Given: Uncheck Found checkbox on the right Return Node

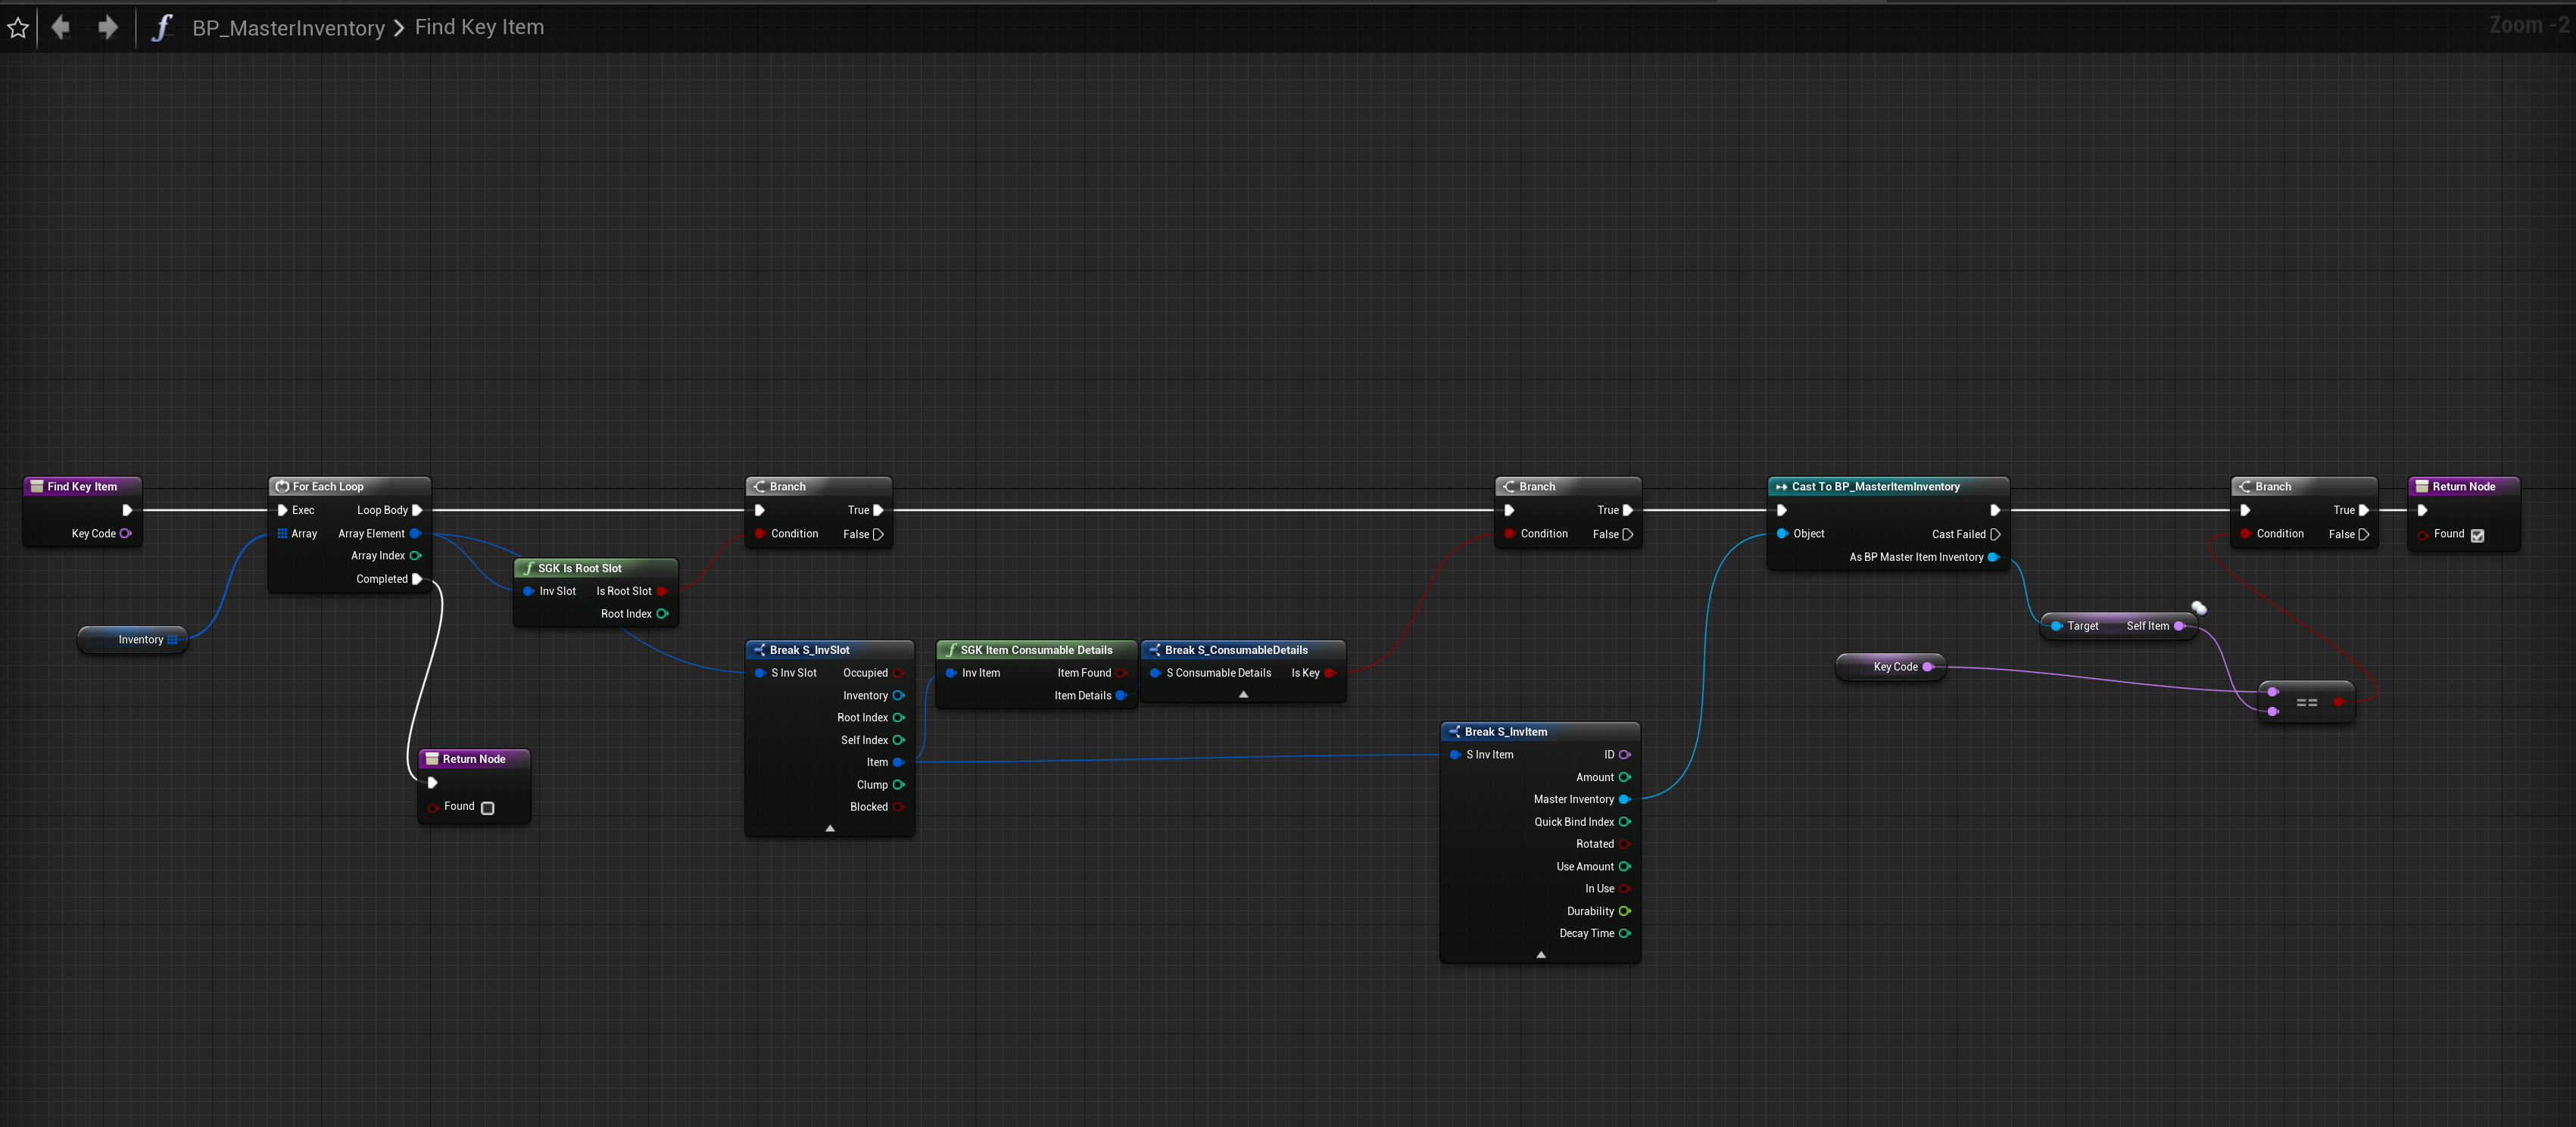Looking at the screenshot, I should coord(2477,535).
